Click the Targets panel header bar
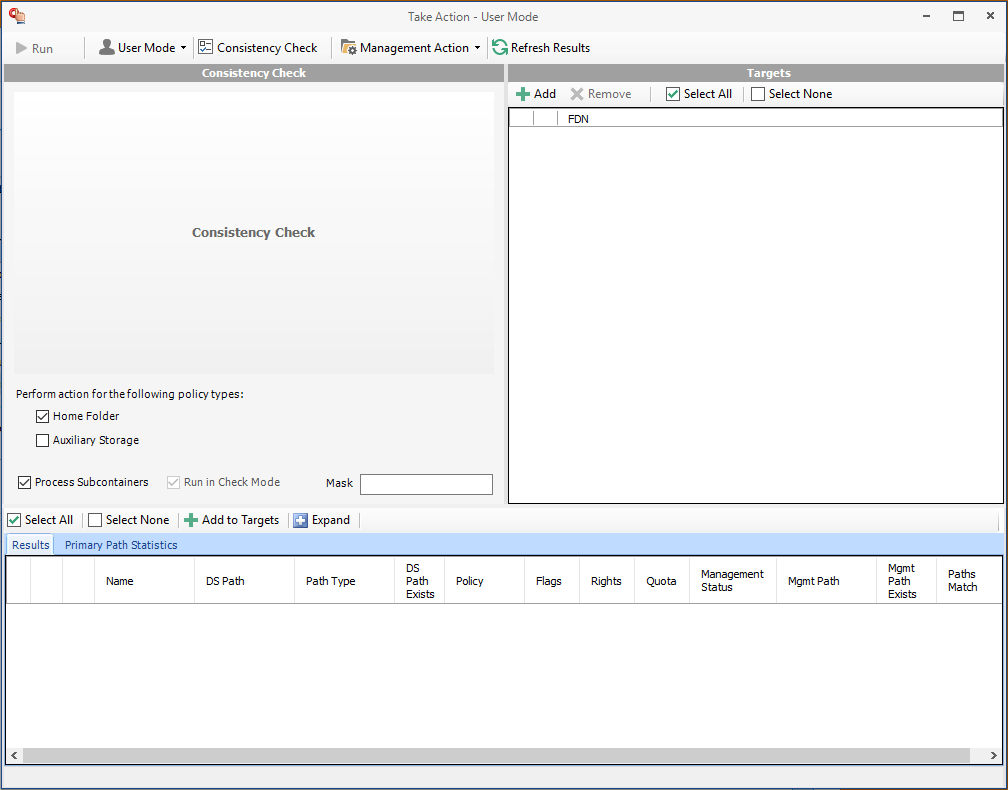The image size is (1008, 790). click(x=756, y=73)
